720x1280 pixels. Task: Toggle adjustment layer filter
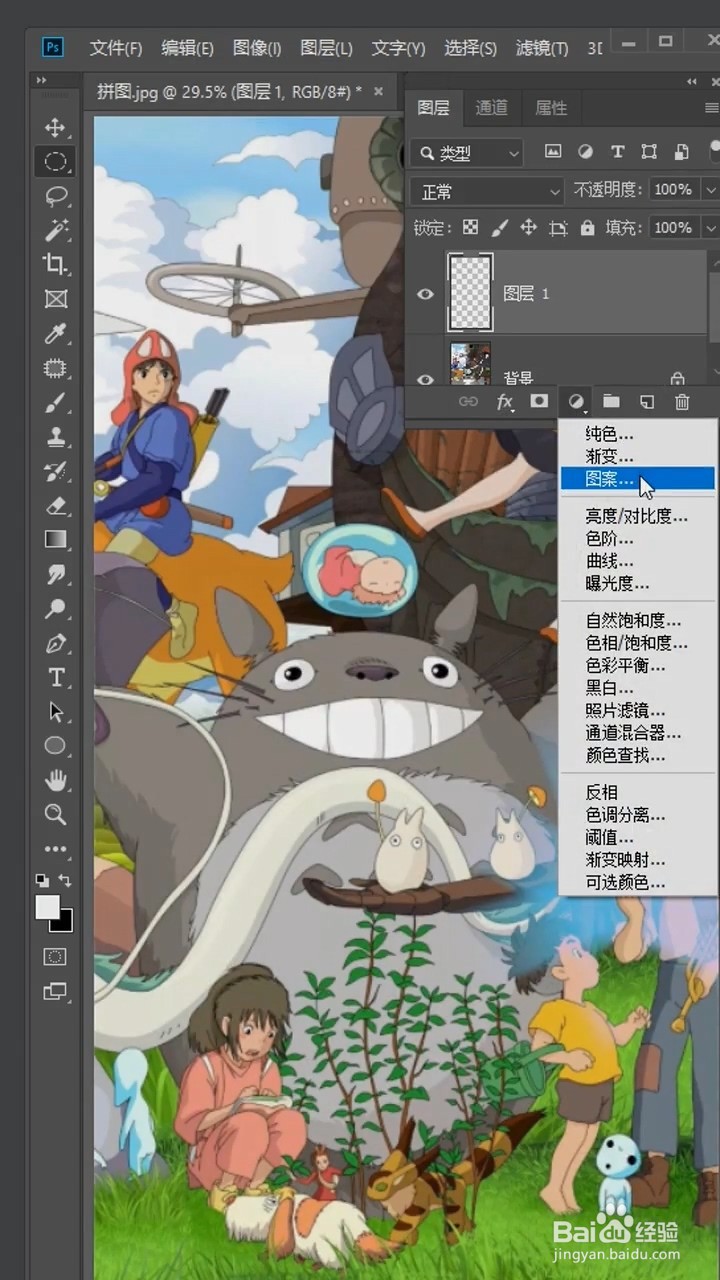pos(585,152)
